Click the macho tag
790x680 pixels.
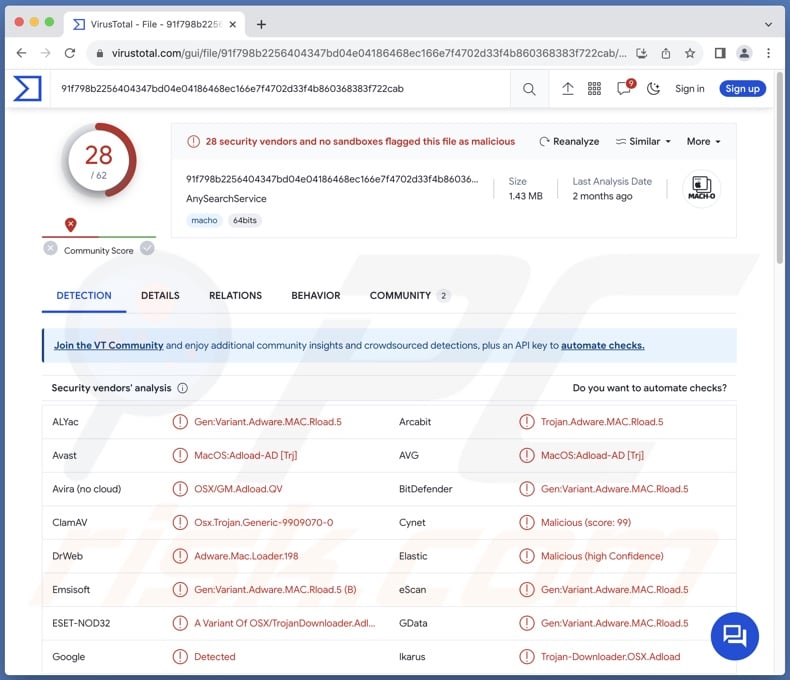coord(204,221)
